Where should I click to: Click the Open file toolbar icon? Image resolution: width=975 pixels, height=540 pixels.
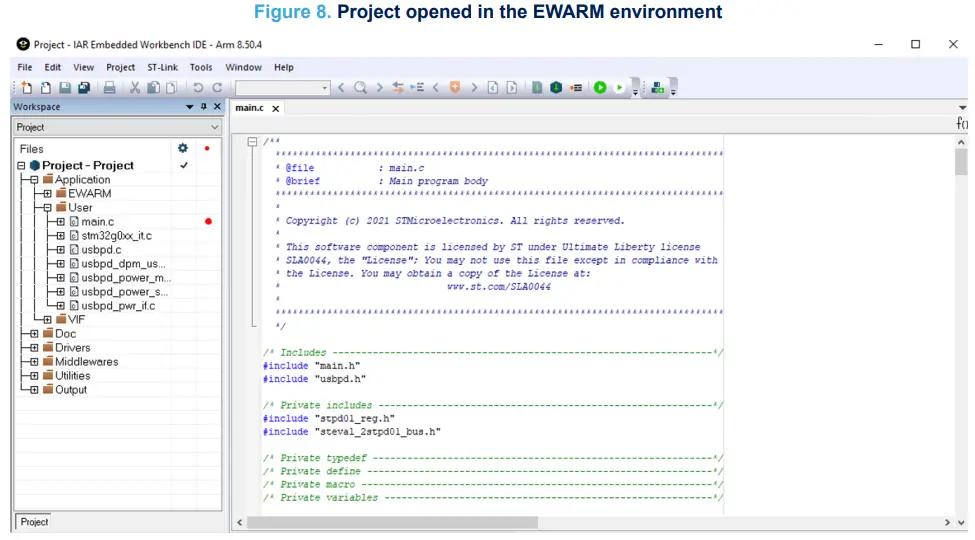45,88
